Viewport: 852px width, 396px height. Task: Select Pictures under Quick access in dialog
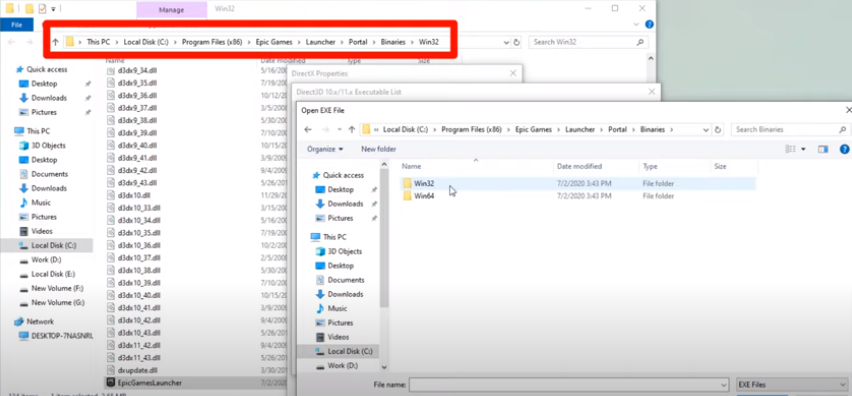coord(340,218)
